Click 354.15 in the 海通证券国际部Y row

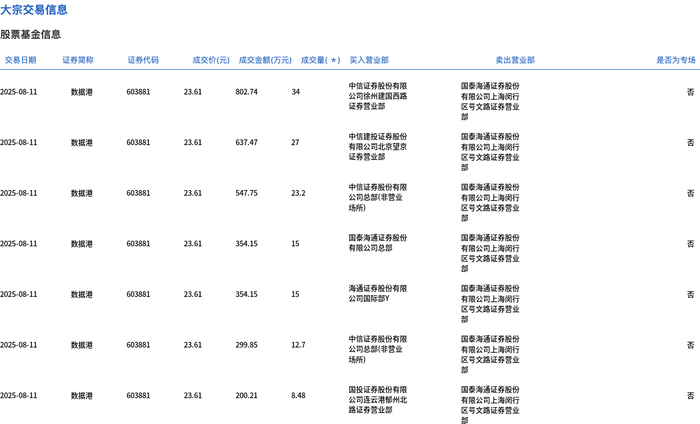click(247, 294)
